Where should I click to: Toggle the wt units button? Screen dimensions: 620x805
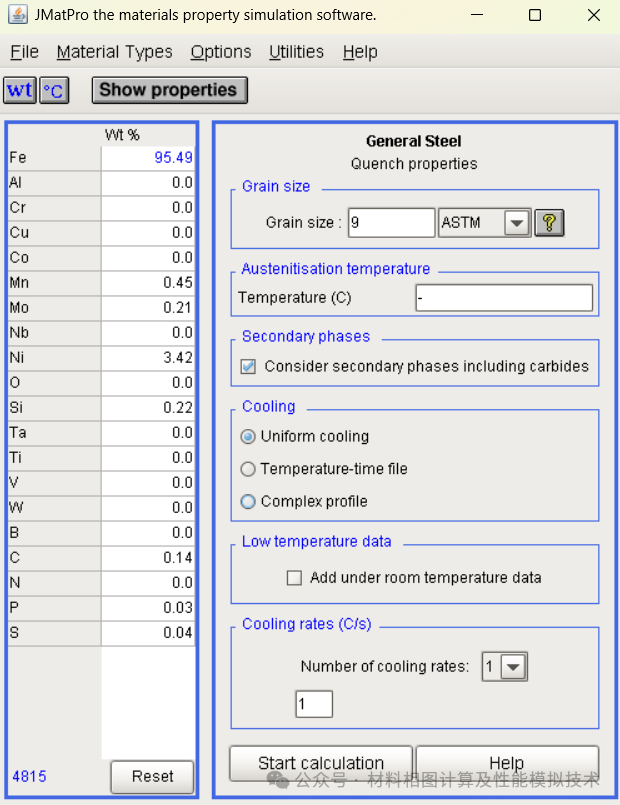click(20, 90)
